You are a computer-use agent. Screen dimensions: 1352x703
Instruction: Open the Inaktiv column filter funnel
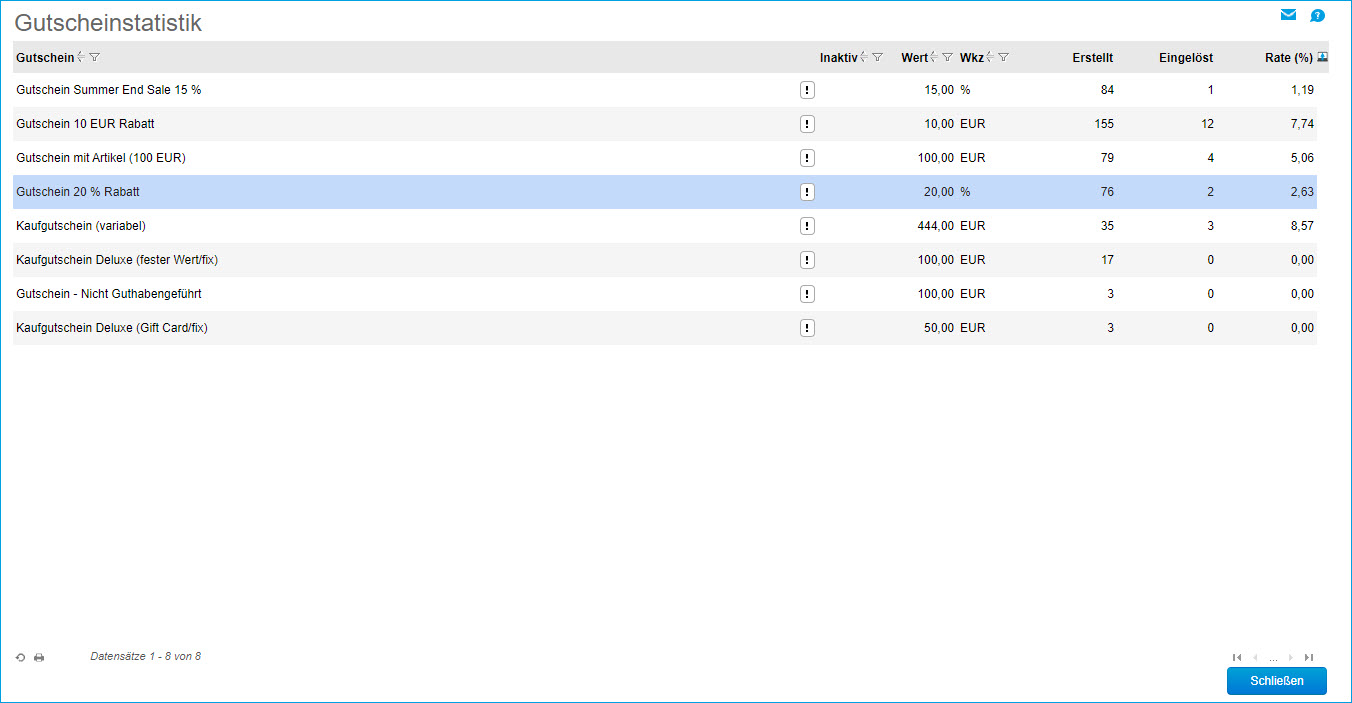[x=877, y=58]
